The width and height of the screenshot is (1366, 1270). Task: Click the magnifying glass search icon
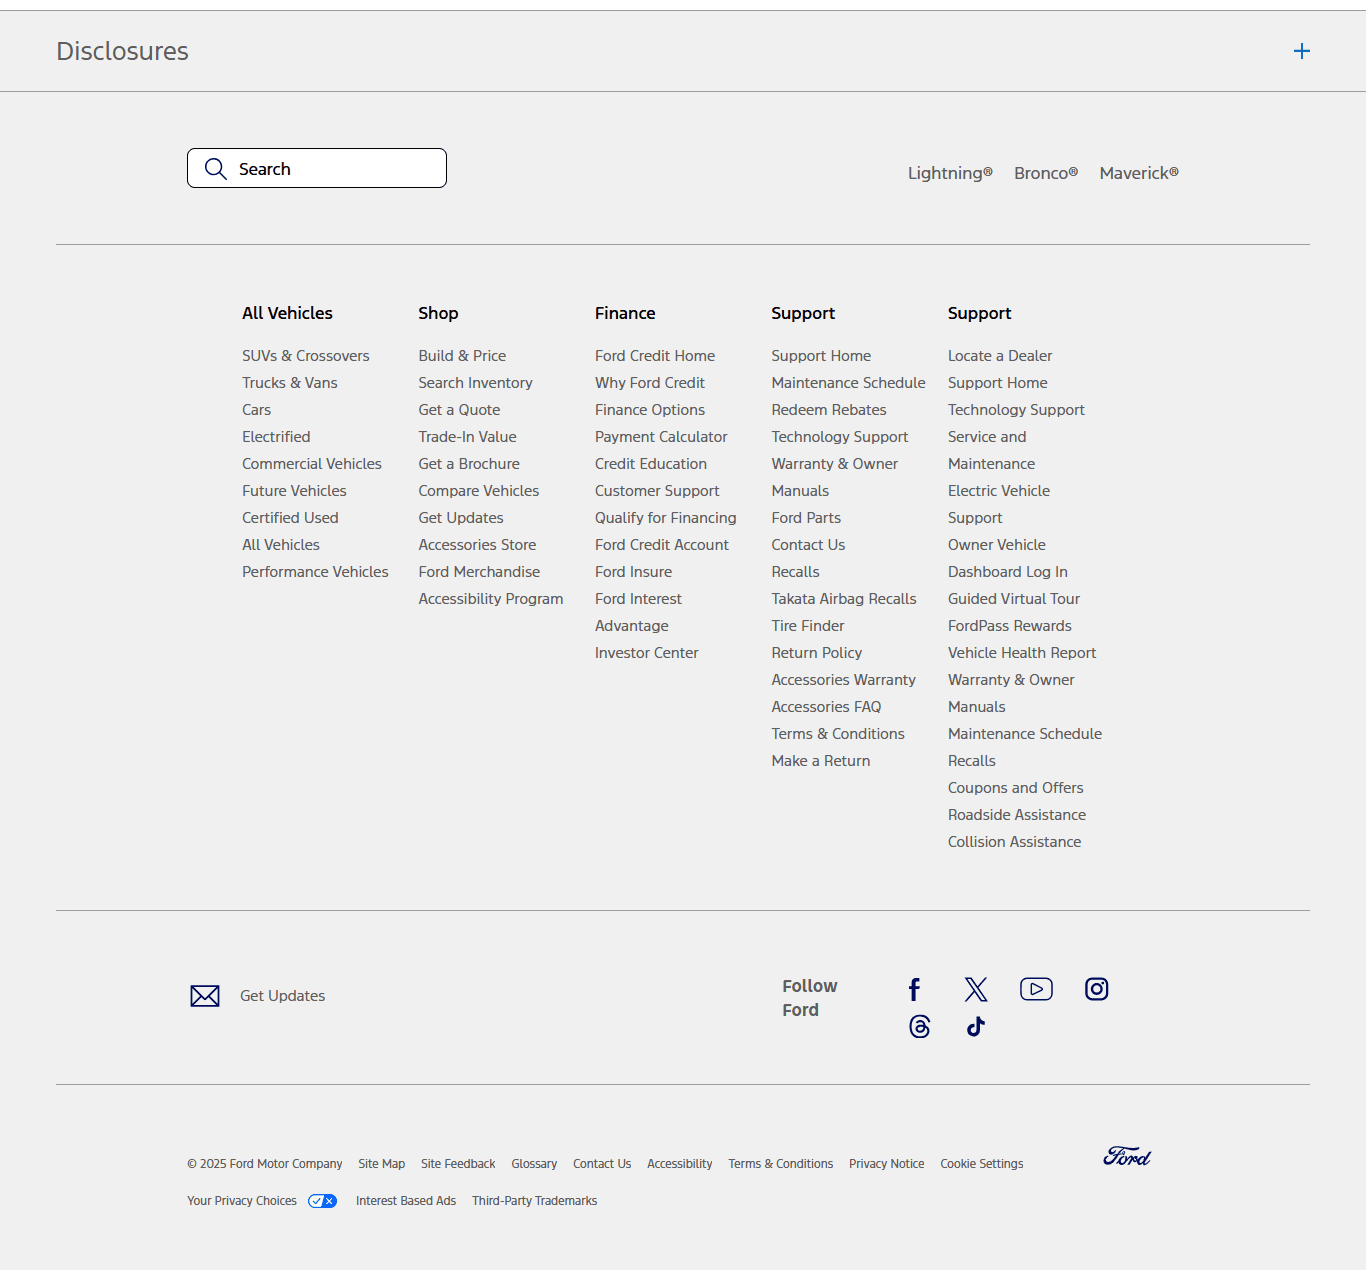click(215, 169)
